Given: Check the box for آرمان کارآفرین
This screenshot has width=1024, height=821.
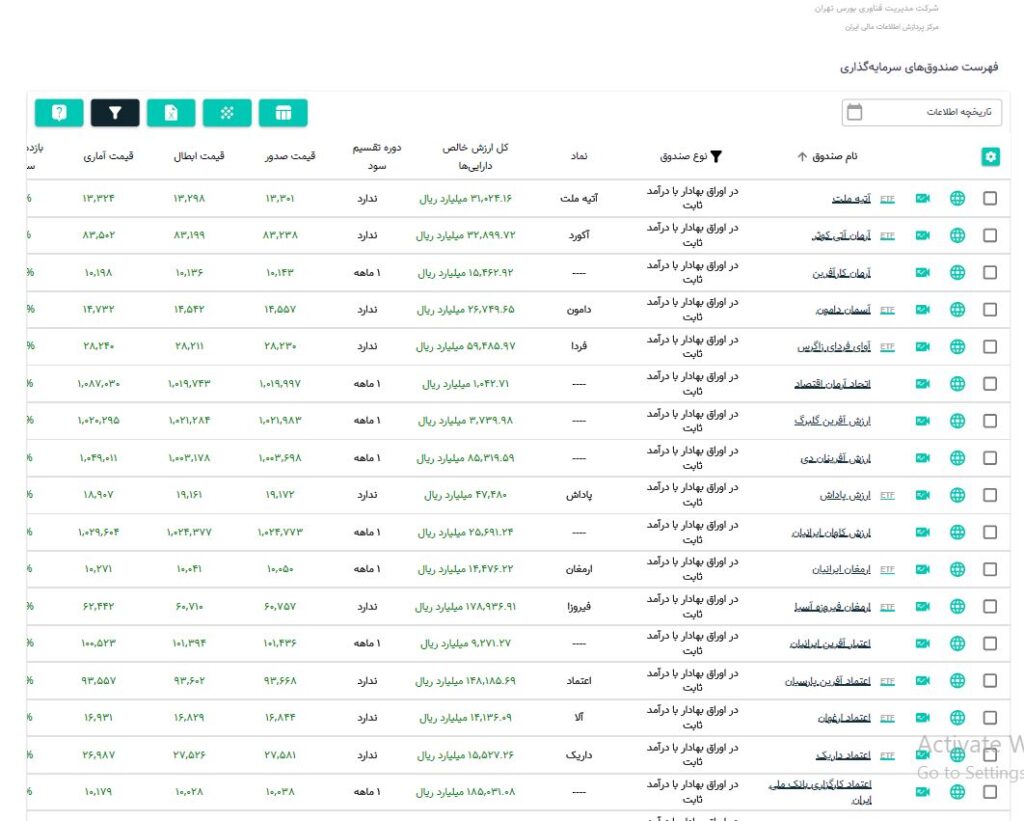Looking at the screenshot, I should (x=990, y=272).
